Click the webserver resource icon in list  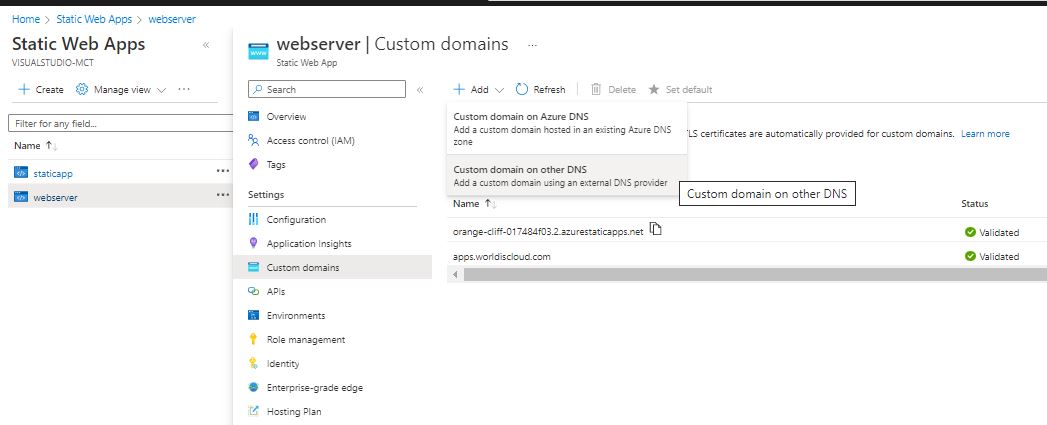coord(21,196)
